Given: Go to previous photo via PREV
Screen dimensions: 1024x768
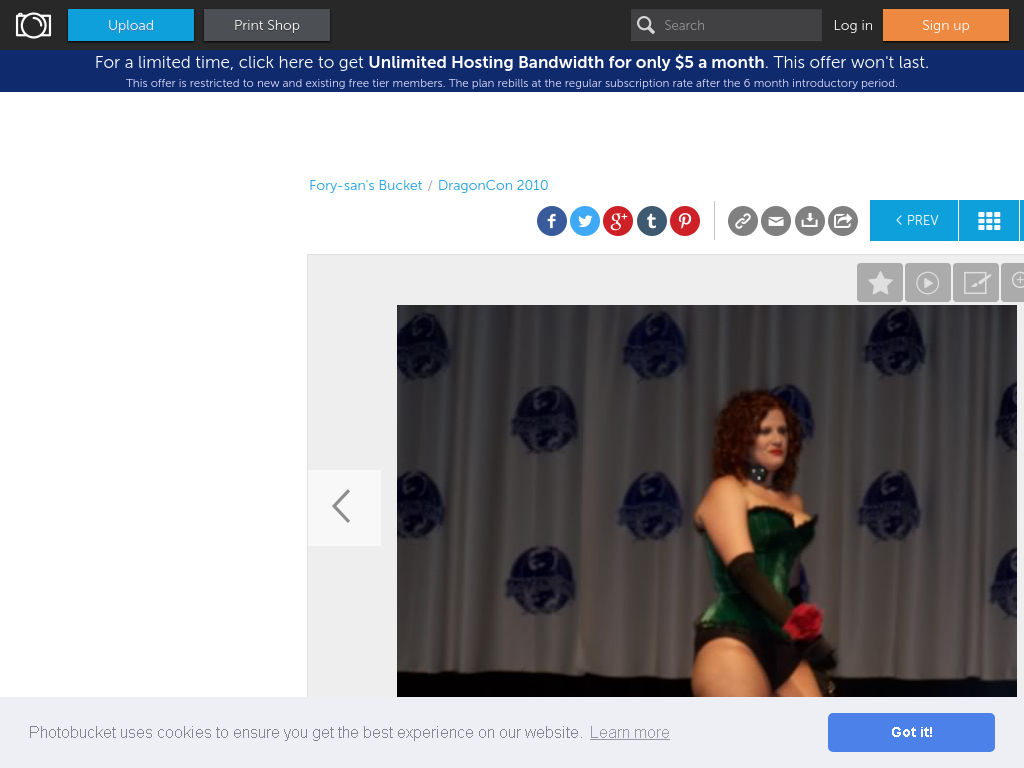Looking at the screenshot, I should (x=914, y=221).
